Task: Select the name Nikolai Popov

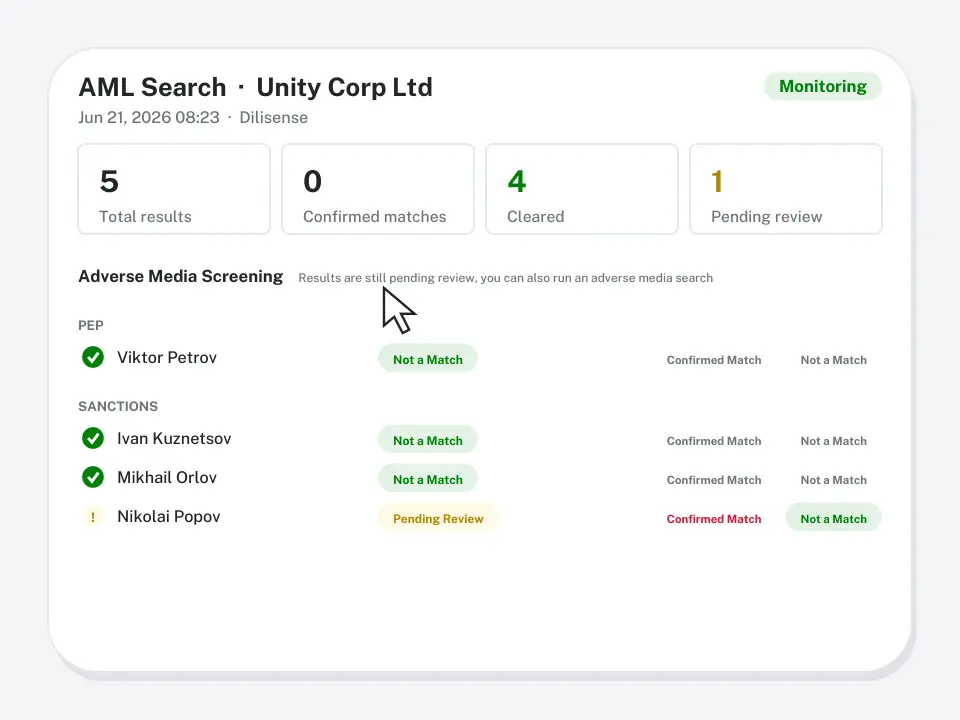Action: [169, 517]
